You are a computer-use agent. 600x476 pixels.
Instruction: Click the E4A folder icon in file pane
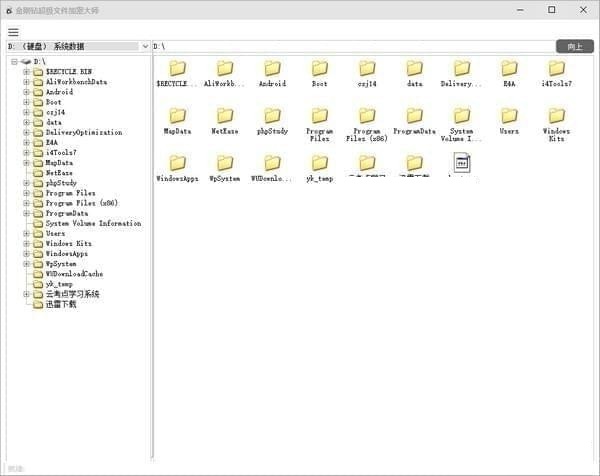(x=509, y=69)
